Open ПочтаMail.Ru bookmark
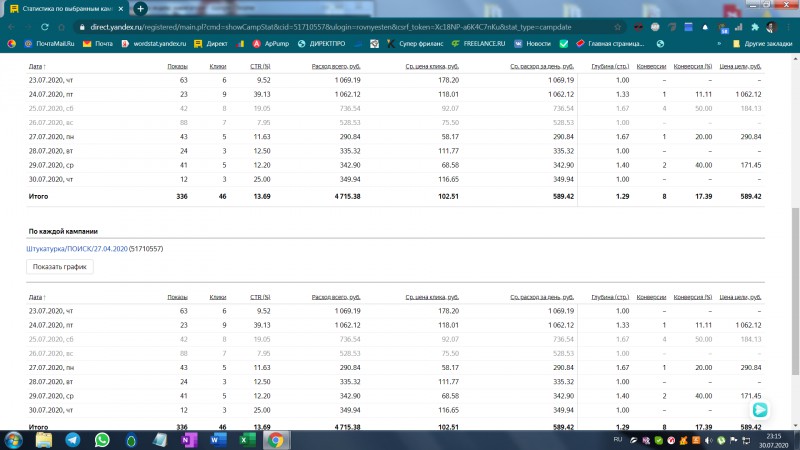 49,44
